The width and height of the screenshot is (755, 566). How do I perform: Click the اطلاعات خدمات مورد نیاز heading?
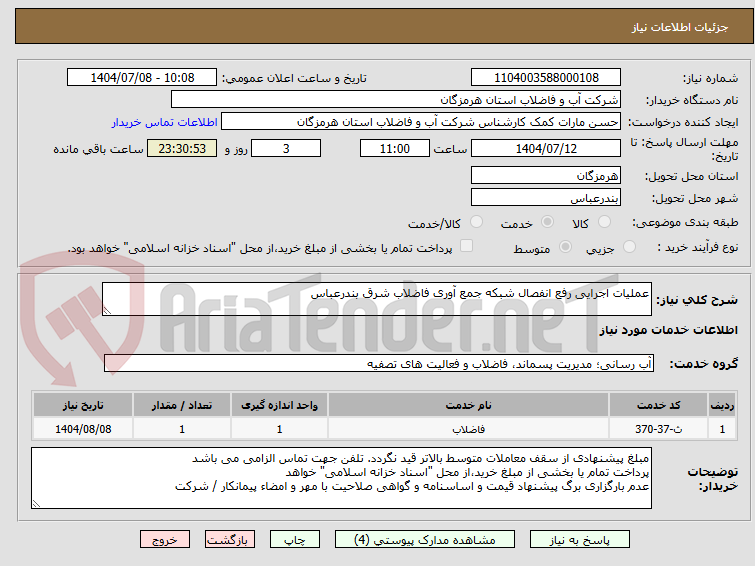point(668,330)
